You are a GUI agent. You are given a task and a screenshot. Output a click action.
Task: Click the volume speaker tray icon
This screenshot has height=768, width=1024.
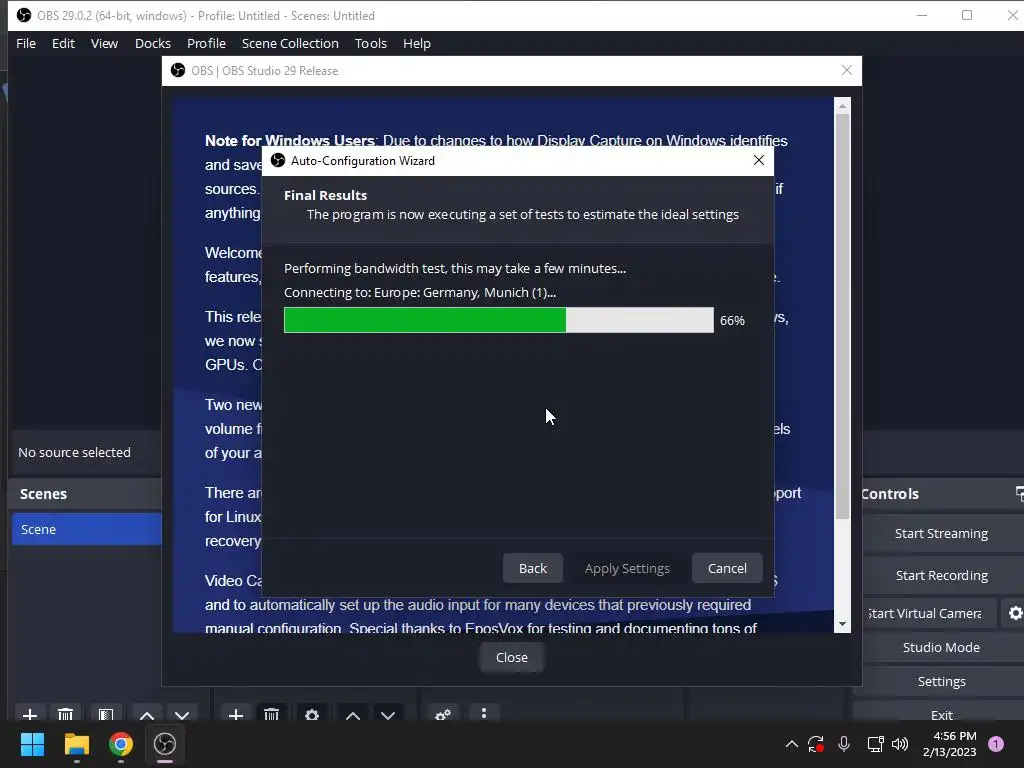click(900, 744)
